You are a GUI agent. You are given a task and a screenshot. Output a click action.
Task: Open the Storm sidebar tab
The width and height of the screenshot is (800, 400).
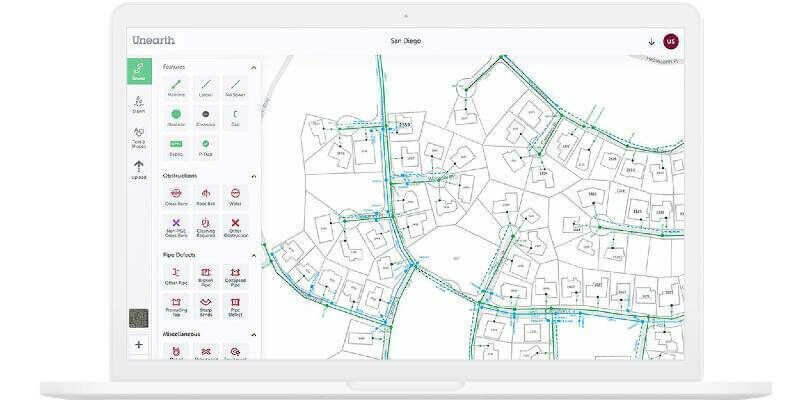click(x=139, y=104)
